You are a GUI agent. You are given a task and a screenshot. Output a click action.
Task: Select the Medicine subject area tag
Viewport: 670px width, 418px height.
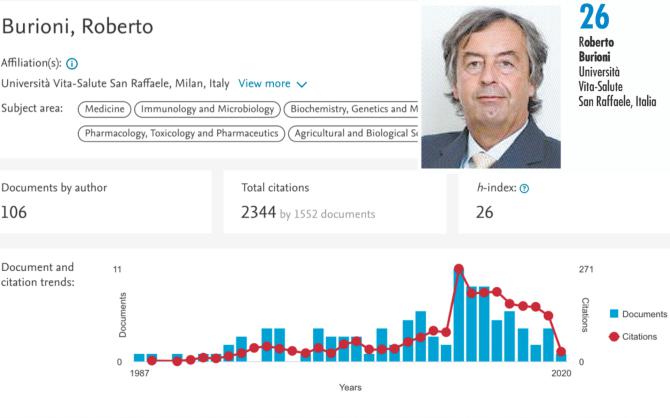click(104, 109)
